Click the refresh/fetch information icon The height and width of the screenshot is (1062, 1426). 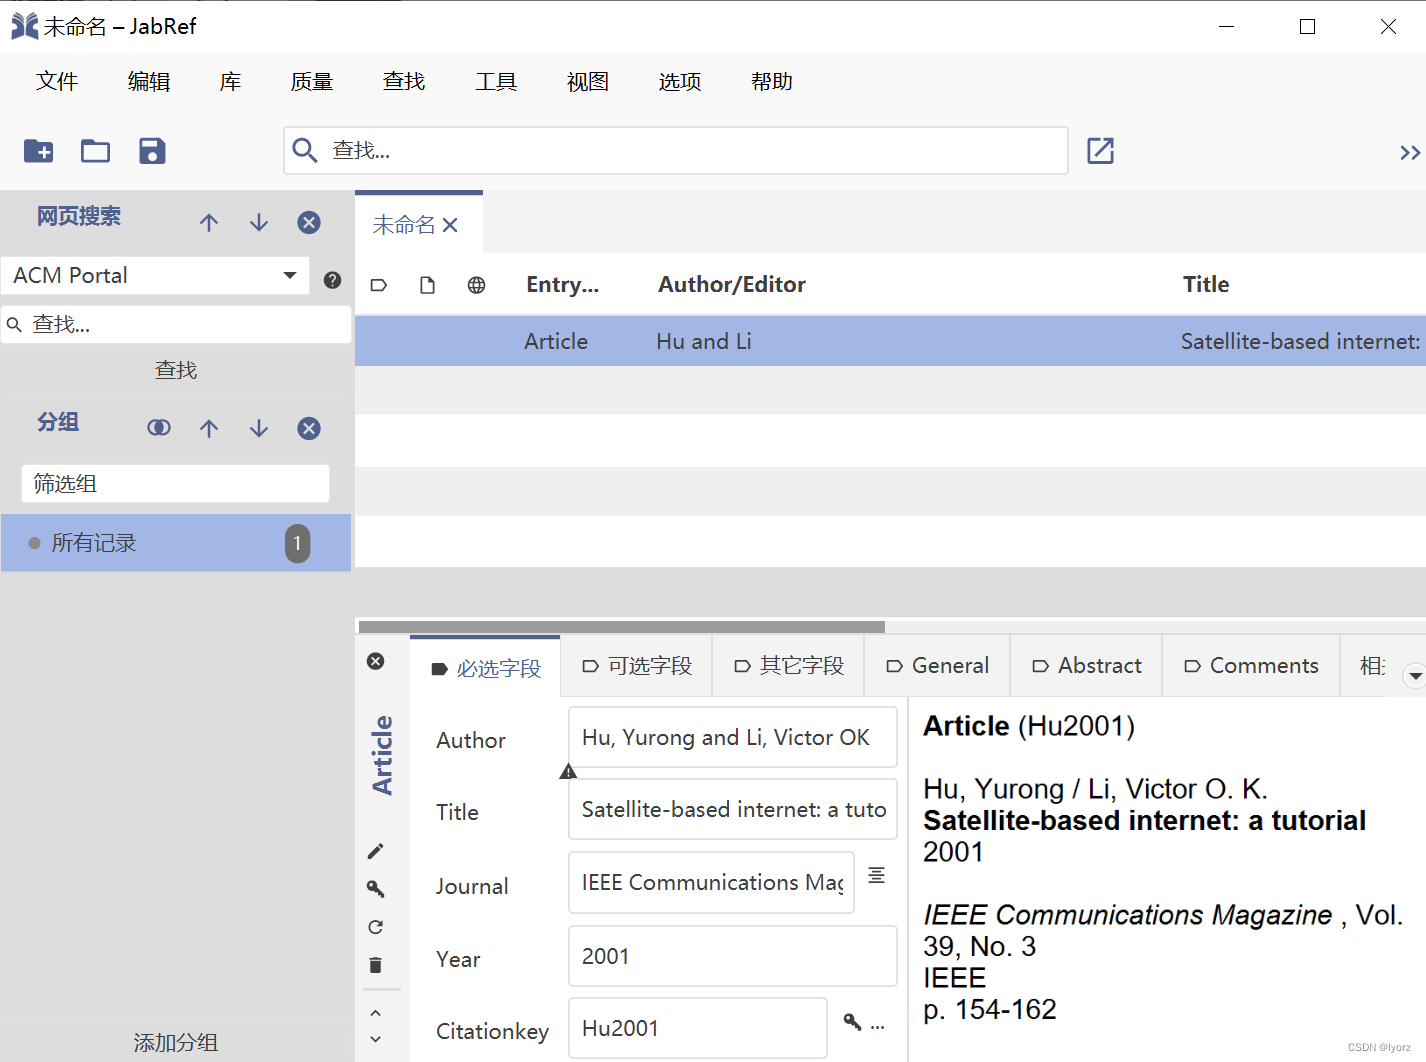point(376,927)
